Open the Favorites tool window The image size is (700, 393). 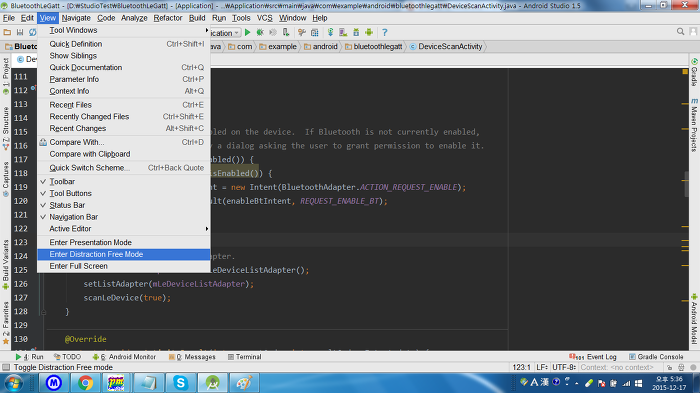pos(6,322)
